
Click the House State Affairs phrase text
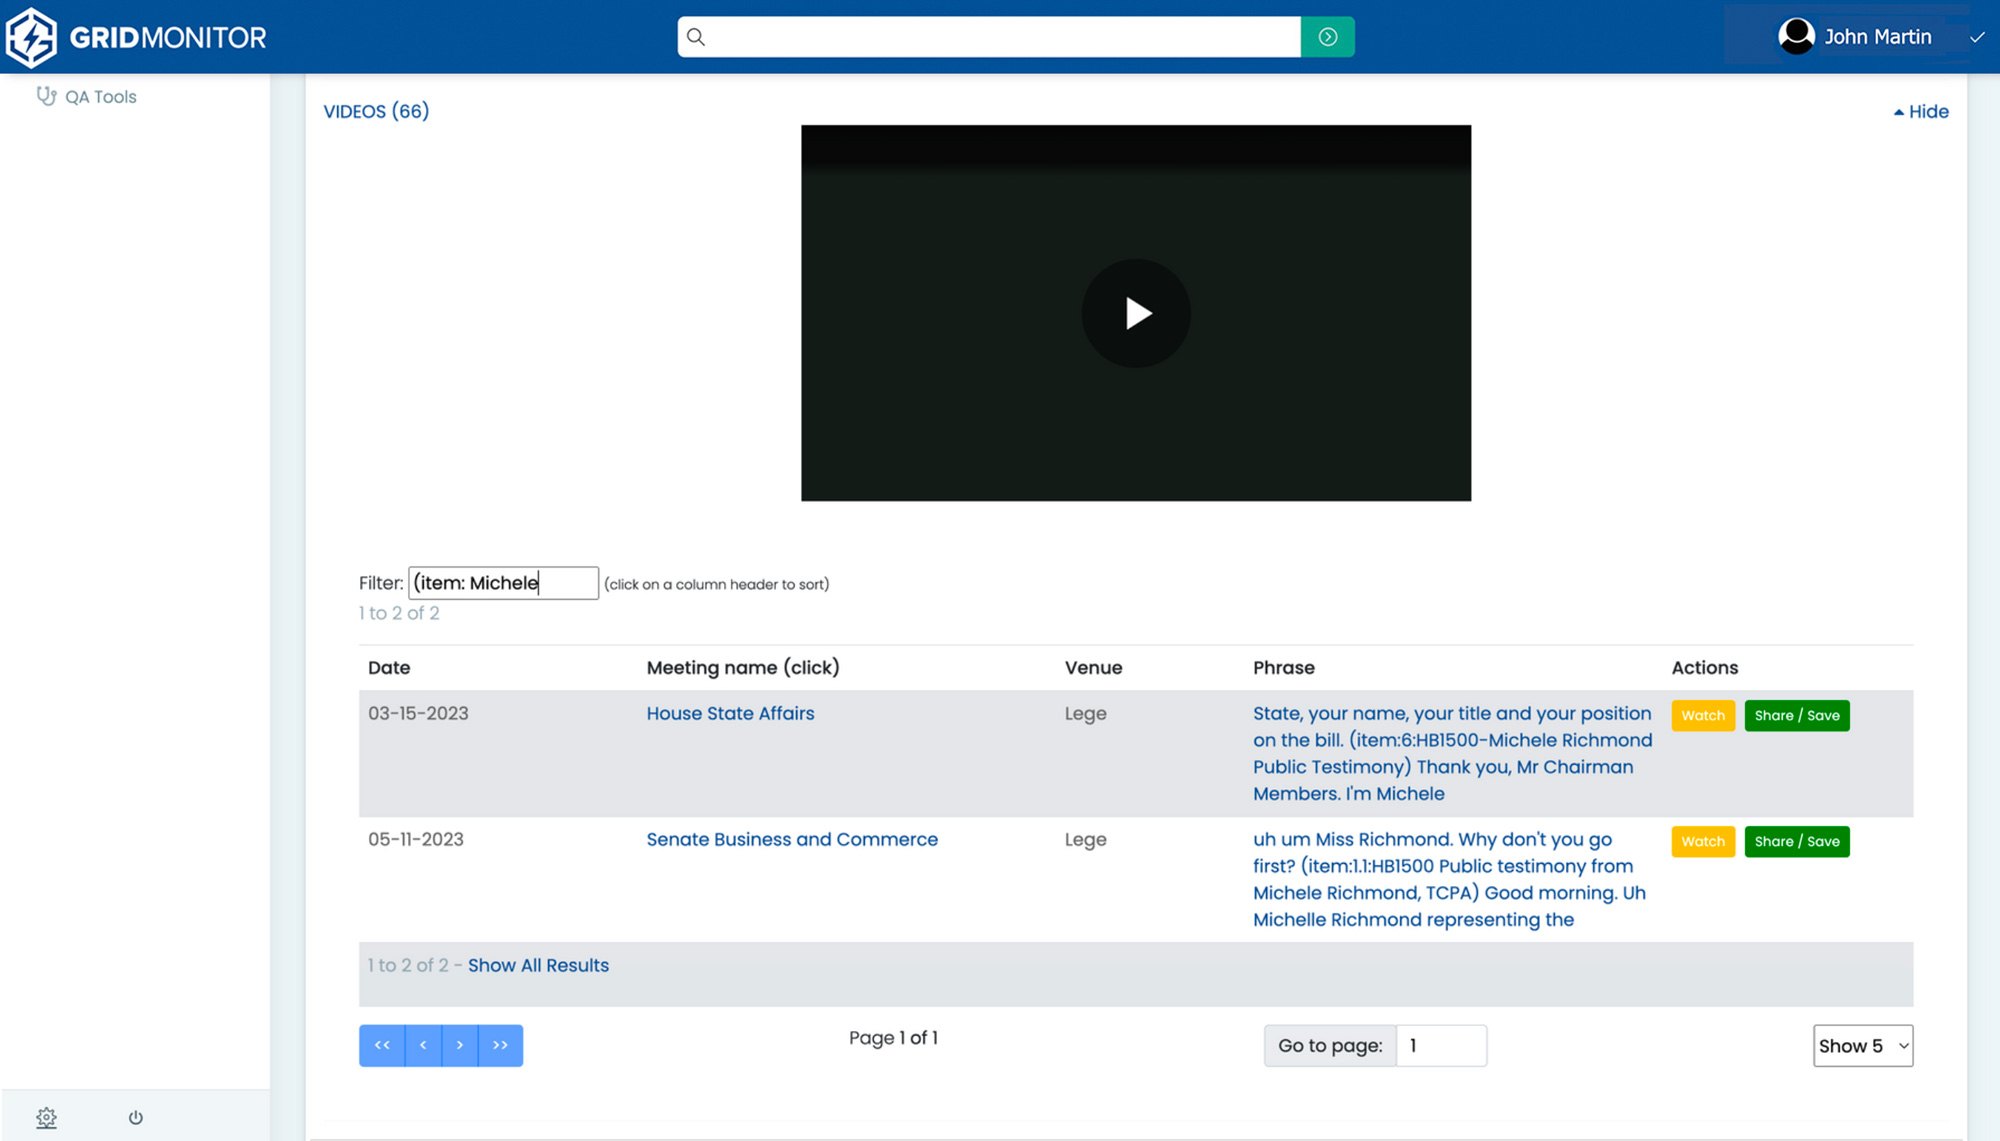point(1452,754)
